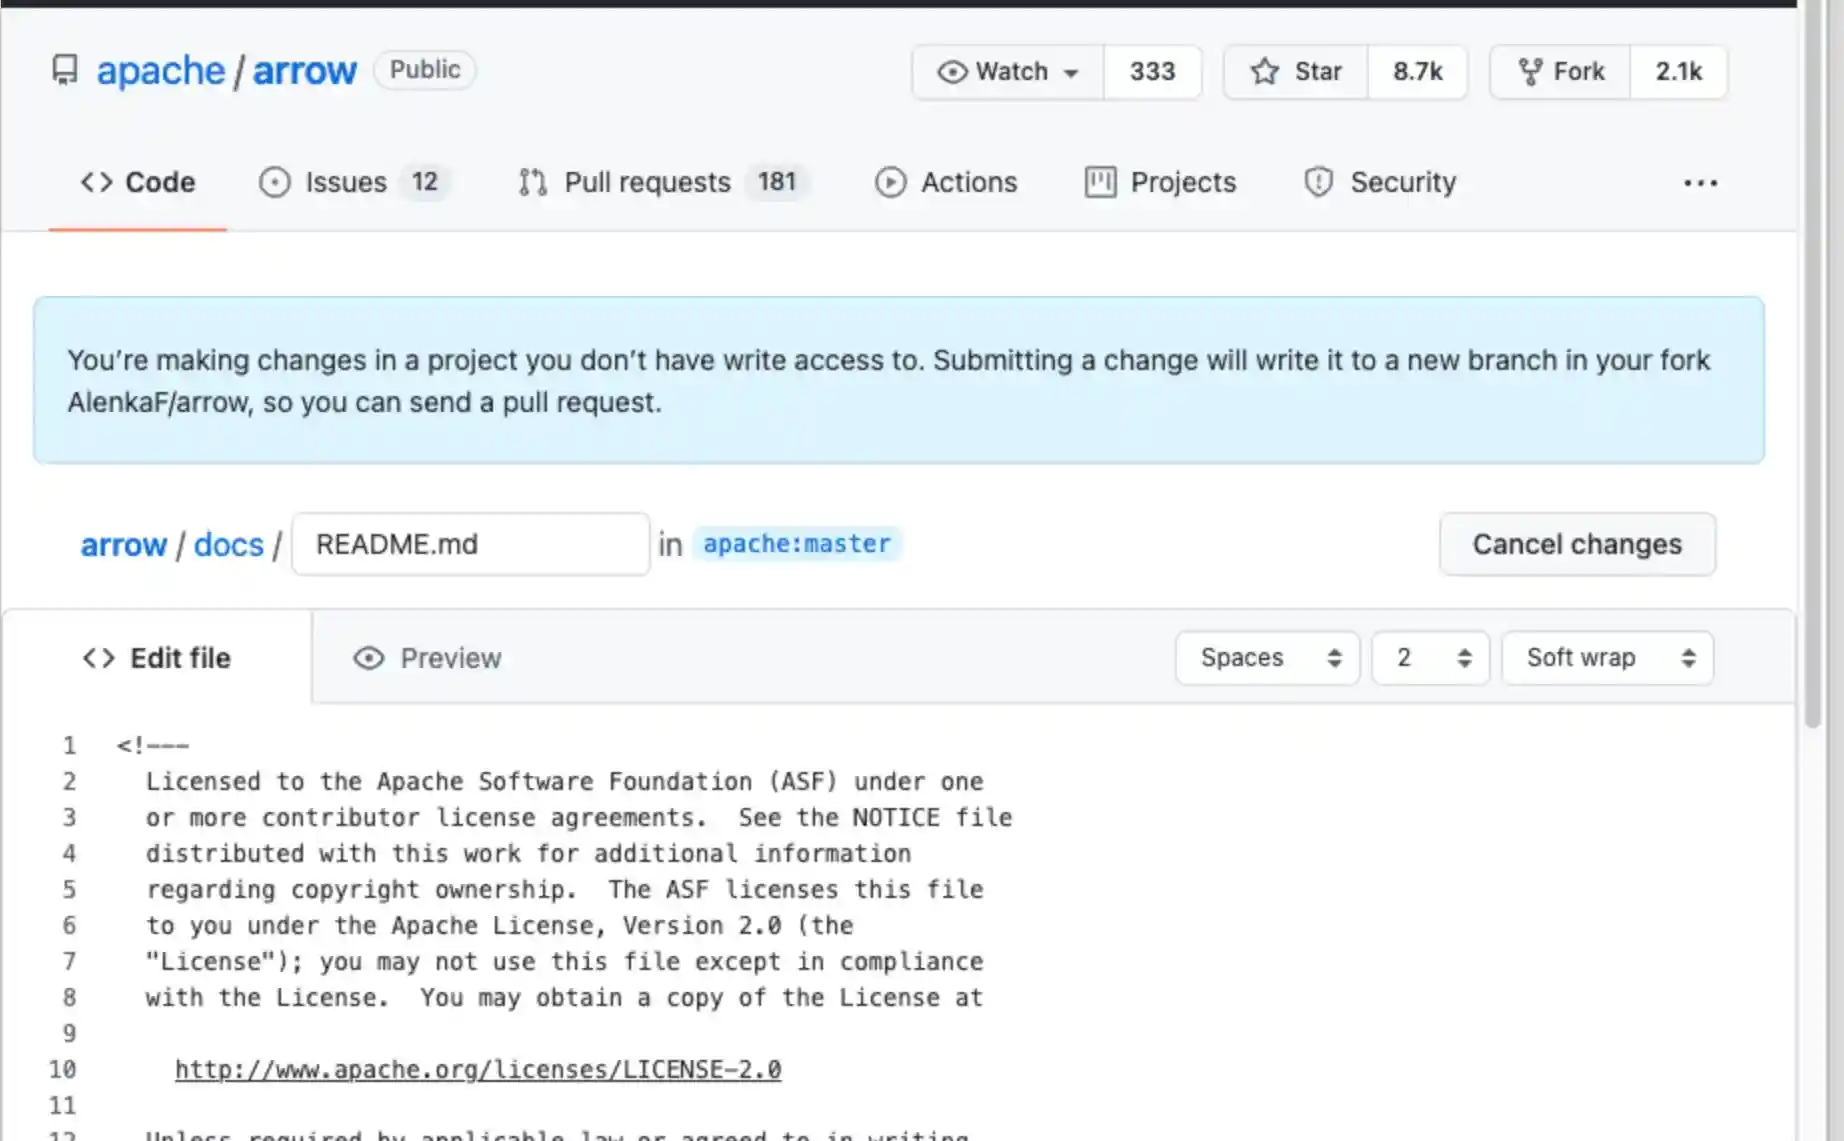Open the overflow ellipsis menu
This screenshot has height=1141, width=1844.
pyautogui.click(x=1700, y=183)
